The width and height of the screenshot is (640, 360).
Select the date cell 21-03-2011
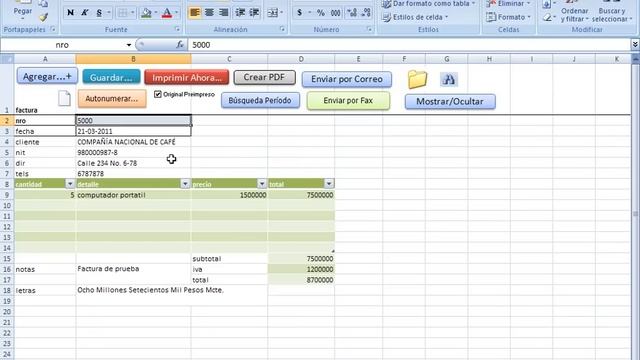coord(133,131)
